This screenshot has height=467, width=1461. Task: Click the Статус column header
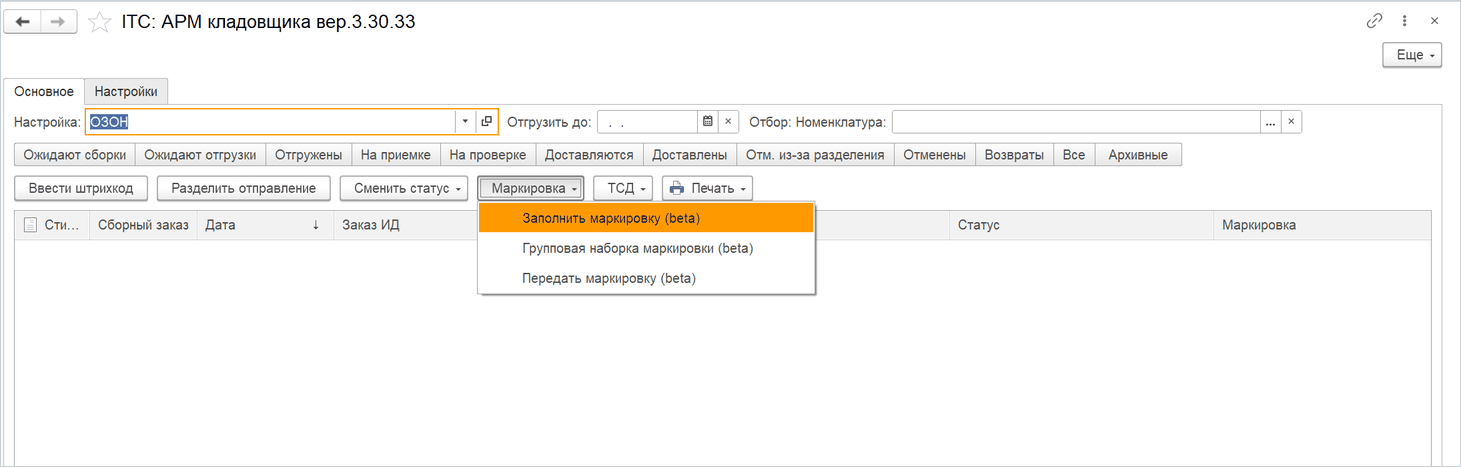click(1081, 225)
